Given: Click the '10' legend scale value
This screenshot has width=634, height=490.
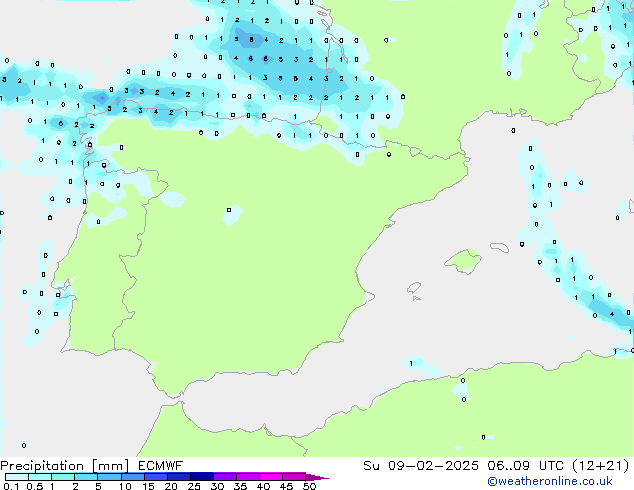Looking at the screenshot, I should [x=125, y=486].
